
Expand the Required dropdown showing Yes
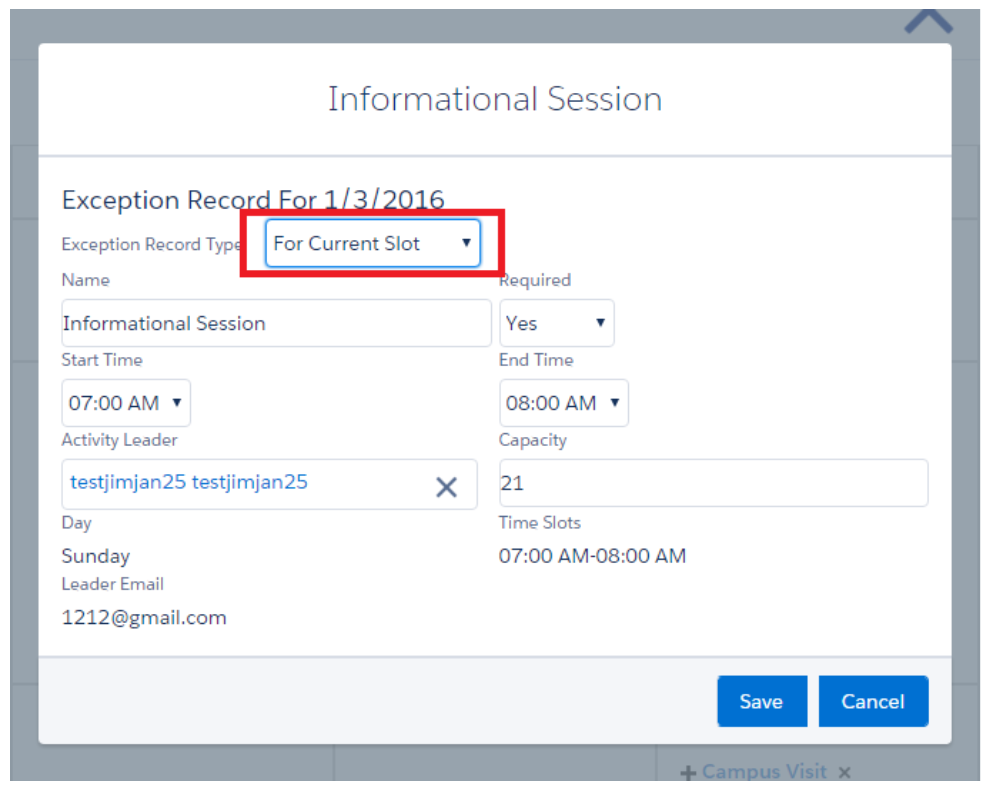(556, 323)
